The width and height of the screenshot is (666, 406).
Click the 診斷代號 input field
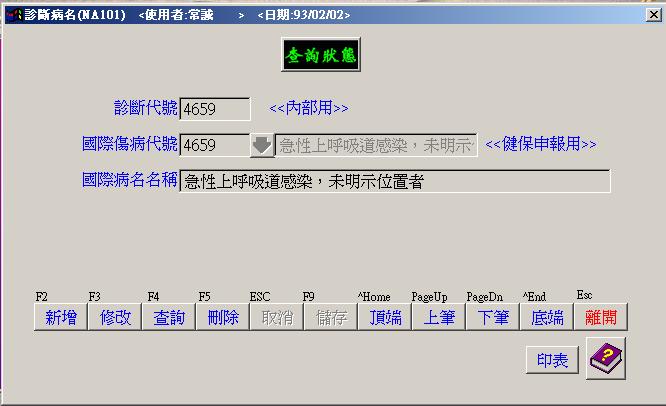click(215, 108)
